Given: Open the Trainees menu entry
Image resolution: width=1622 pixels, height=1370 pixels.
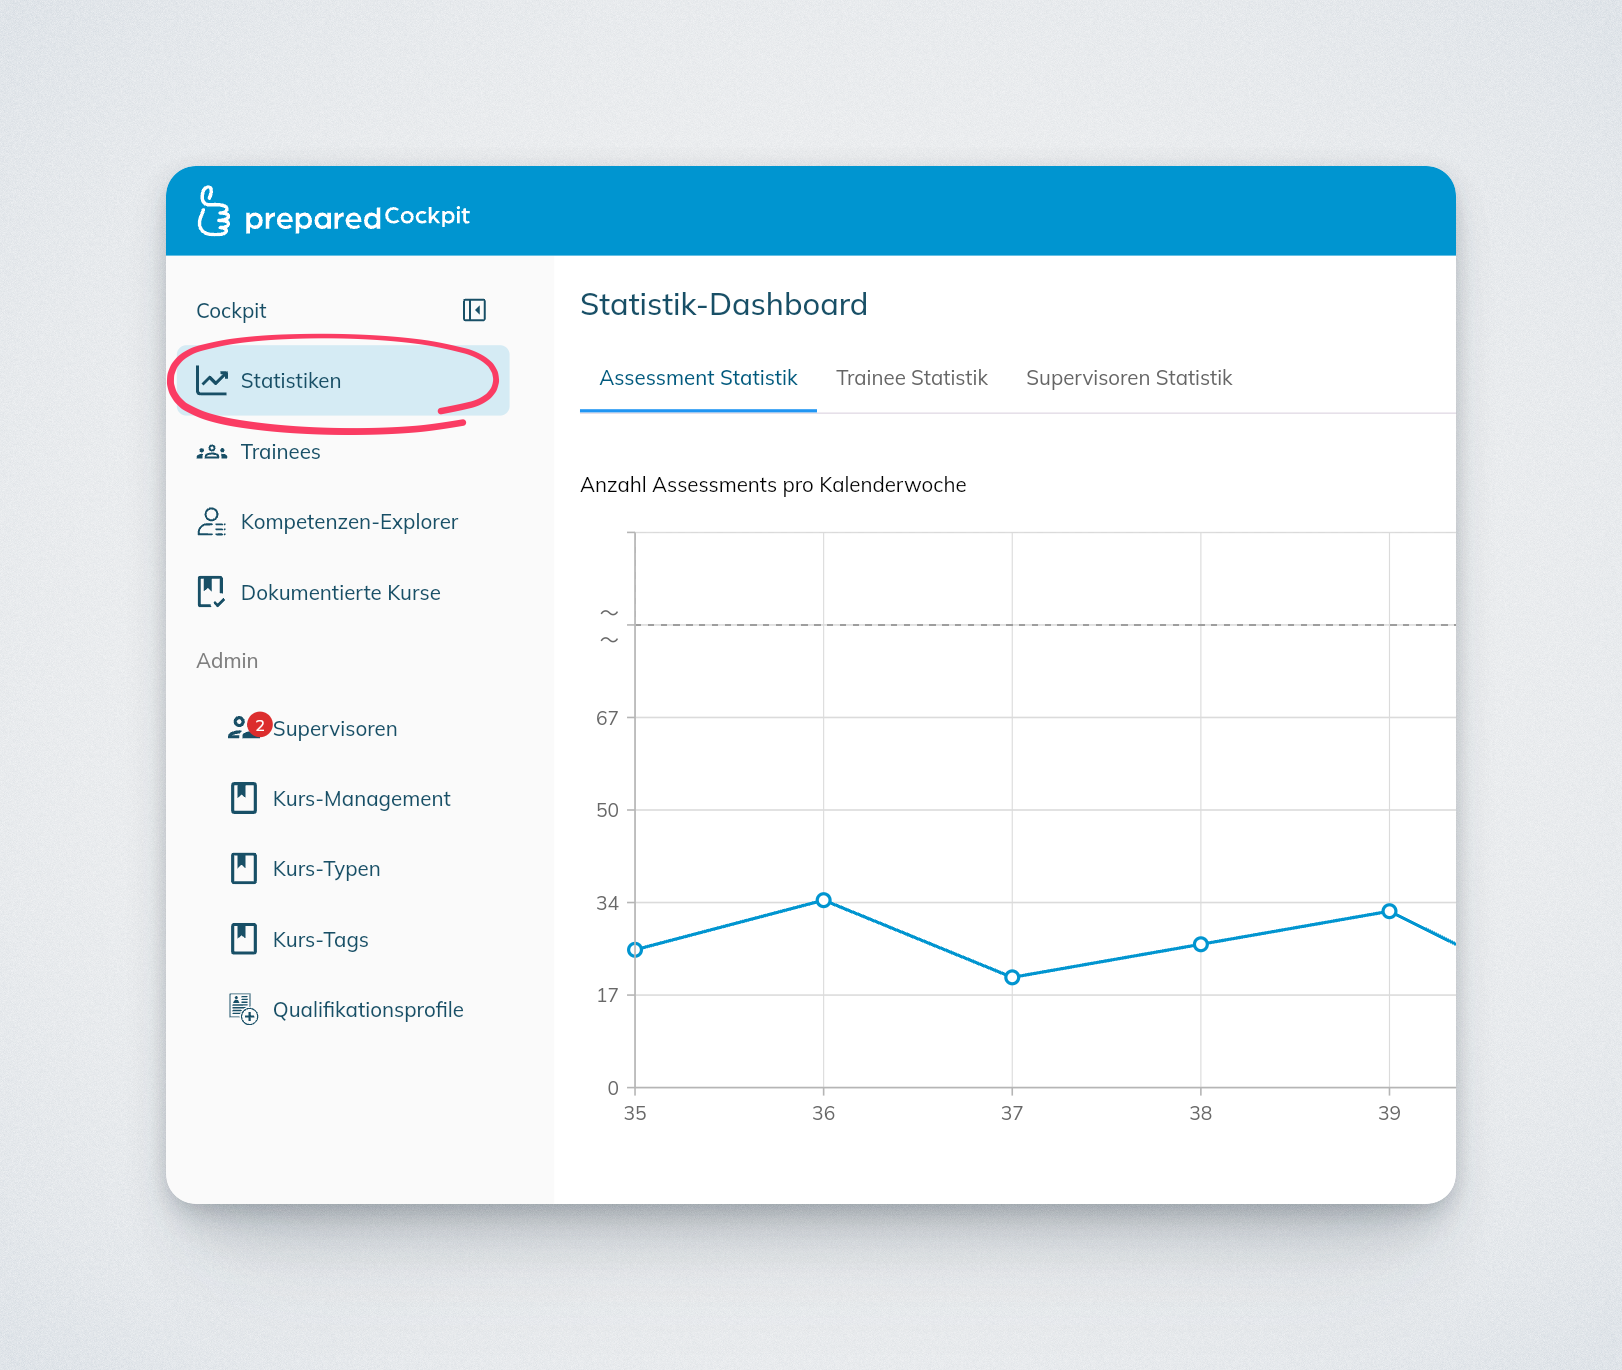Looking at the screenshot, I should point(280,452).
